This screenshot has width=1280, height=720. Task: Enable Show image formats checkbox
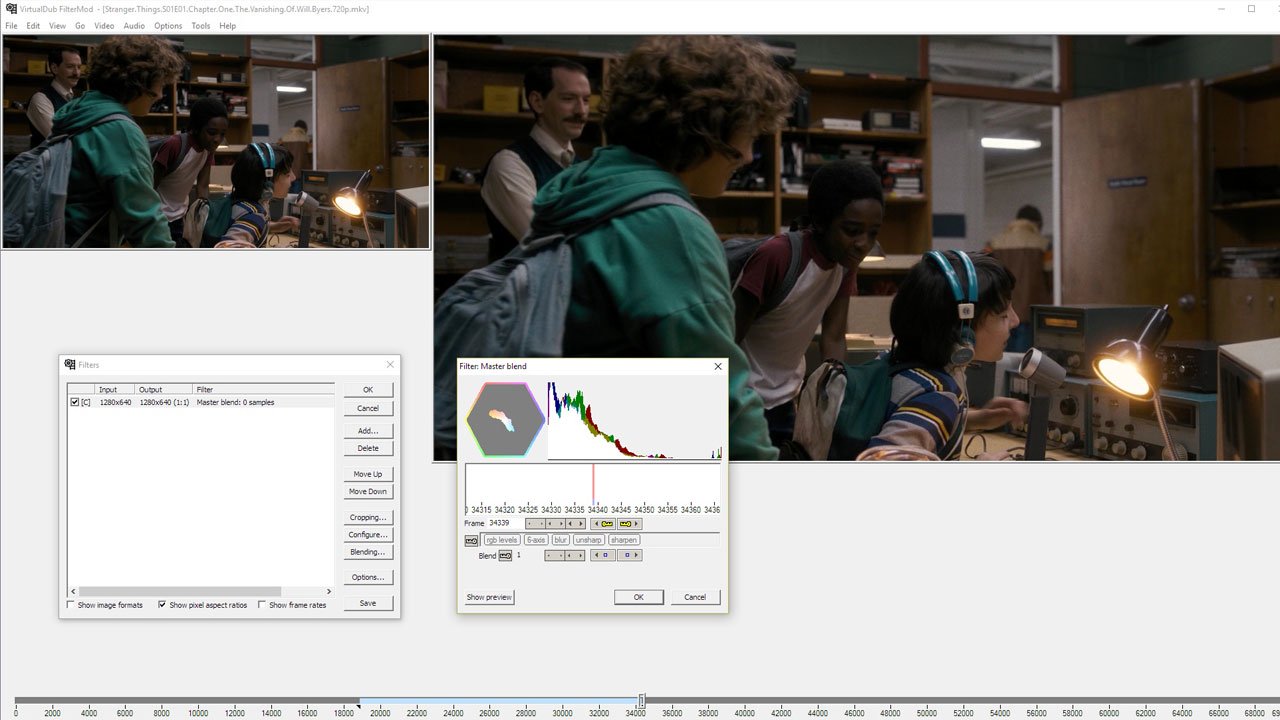pyautogui.click(x=71, y=605)
